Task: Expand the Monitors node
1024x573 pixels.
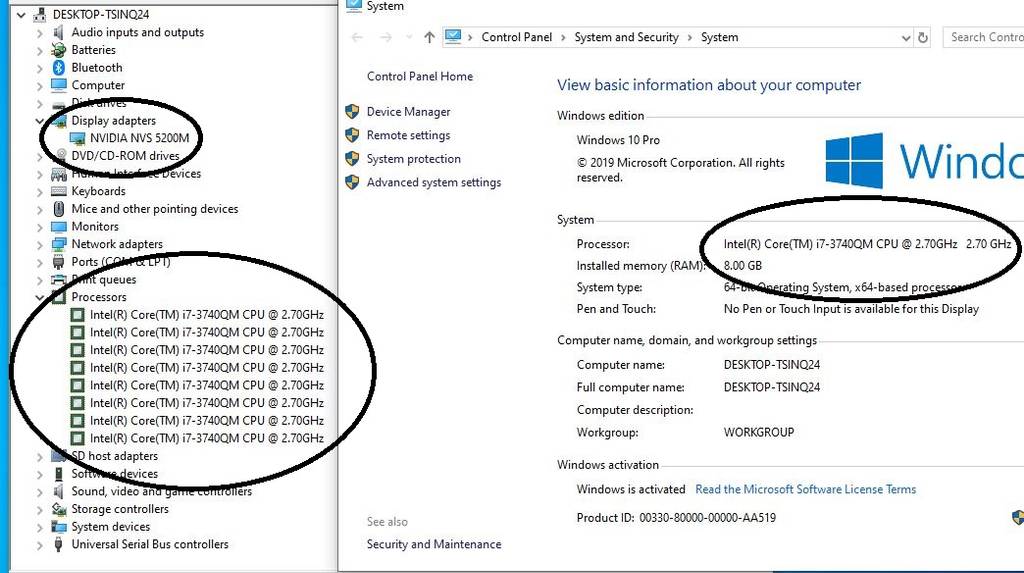Action: [x=40, y=227]
